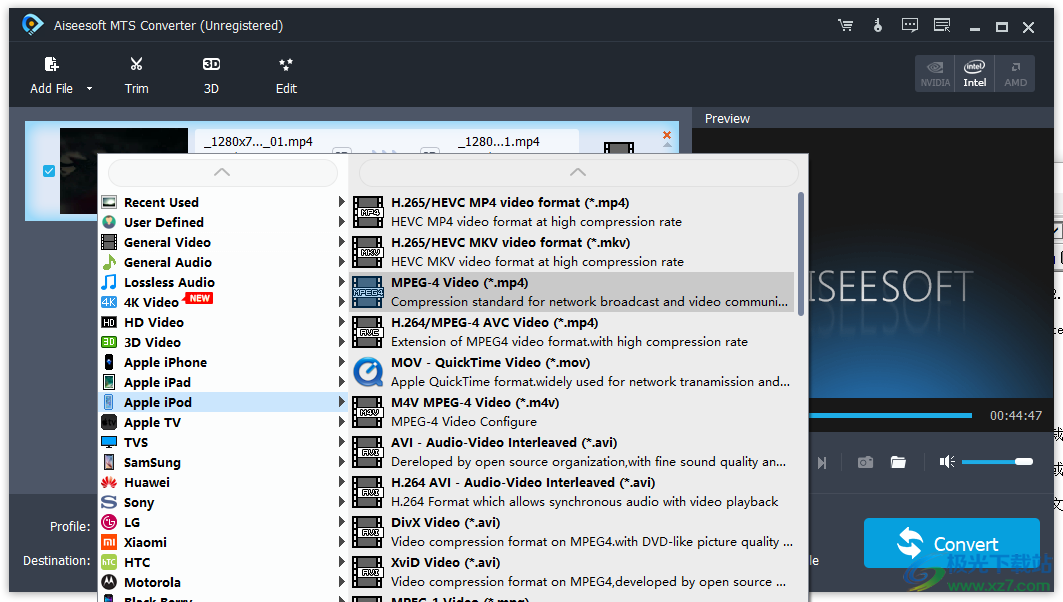Click the 3D Video category icon
Viewport: 1063px width, 602px height.
click(x=108, y=342)
